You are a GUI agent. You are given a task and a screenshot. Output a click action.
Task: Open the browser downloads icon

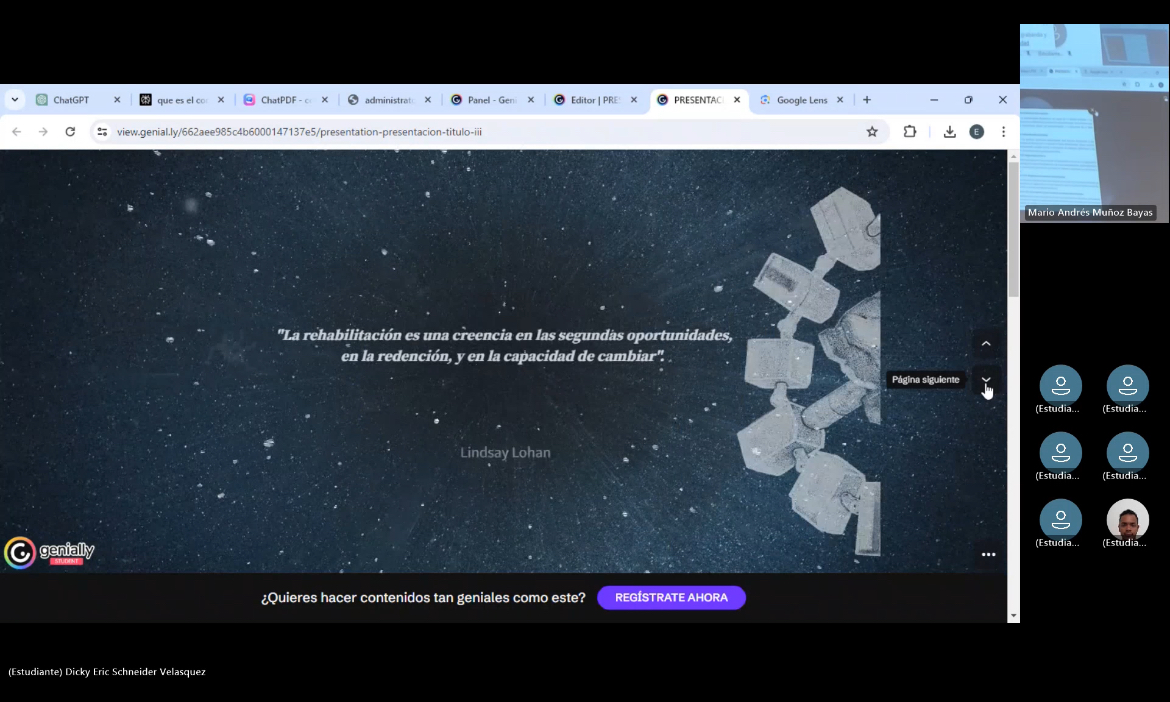click(949, 132)
